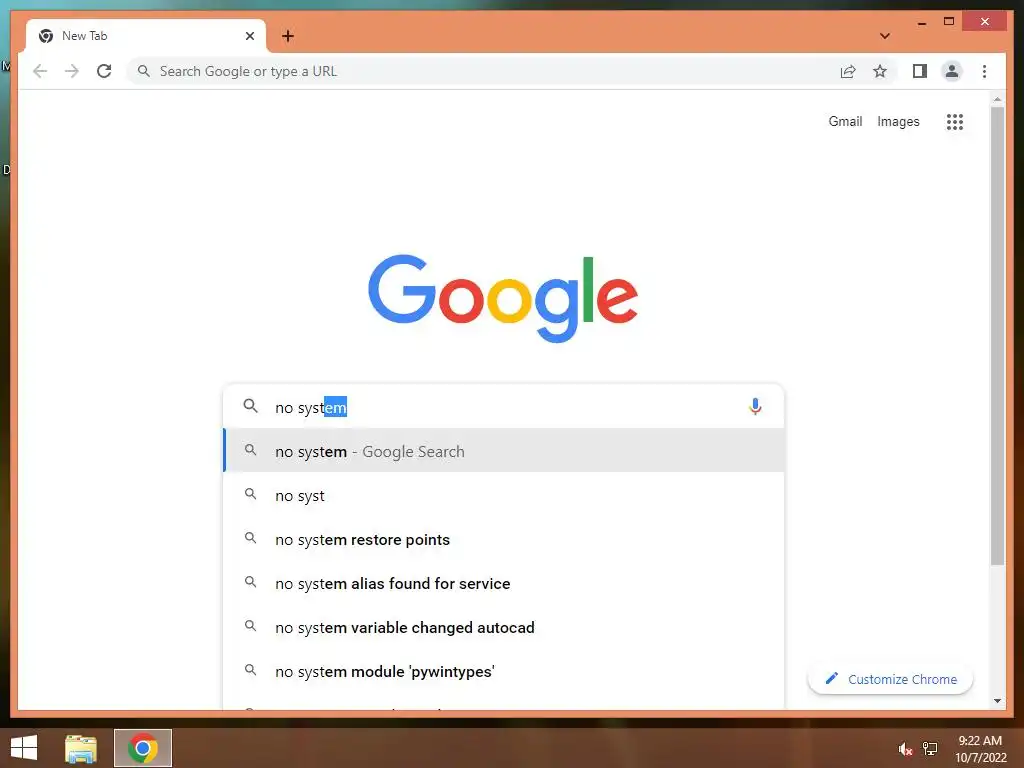This screenshot has height=768, width=1024.
Task: Open the Google apps grid
Action: pyautogui.click(x=955, y=121)
